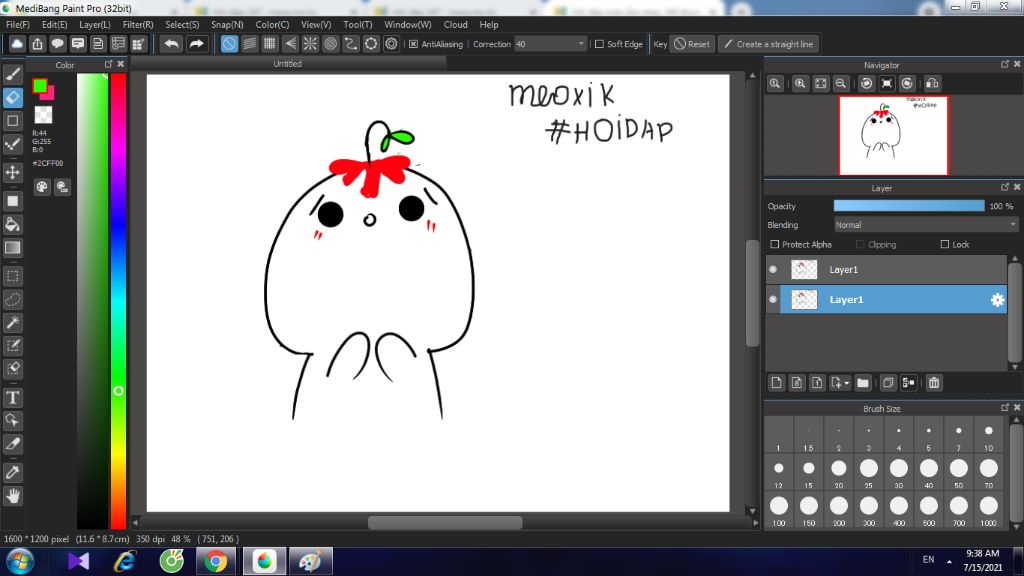
Task: Click the Reset key button
Action: click(x=692, y=44)
